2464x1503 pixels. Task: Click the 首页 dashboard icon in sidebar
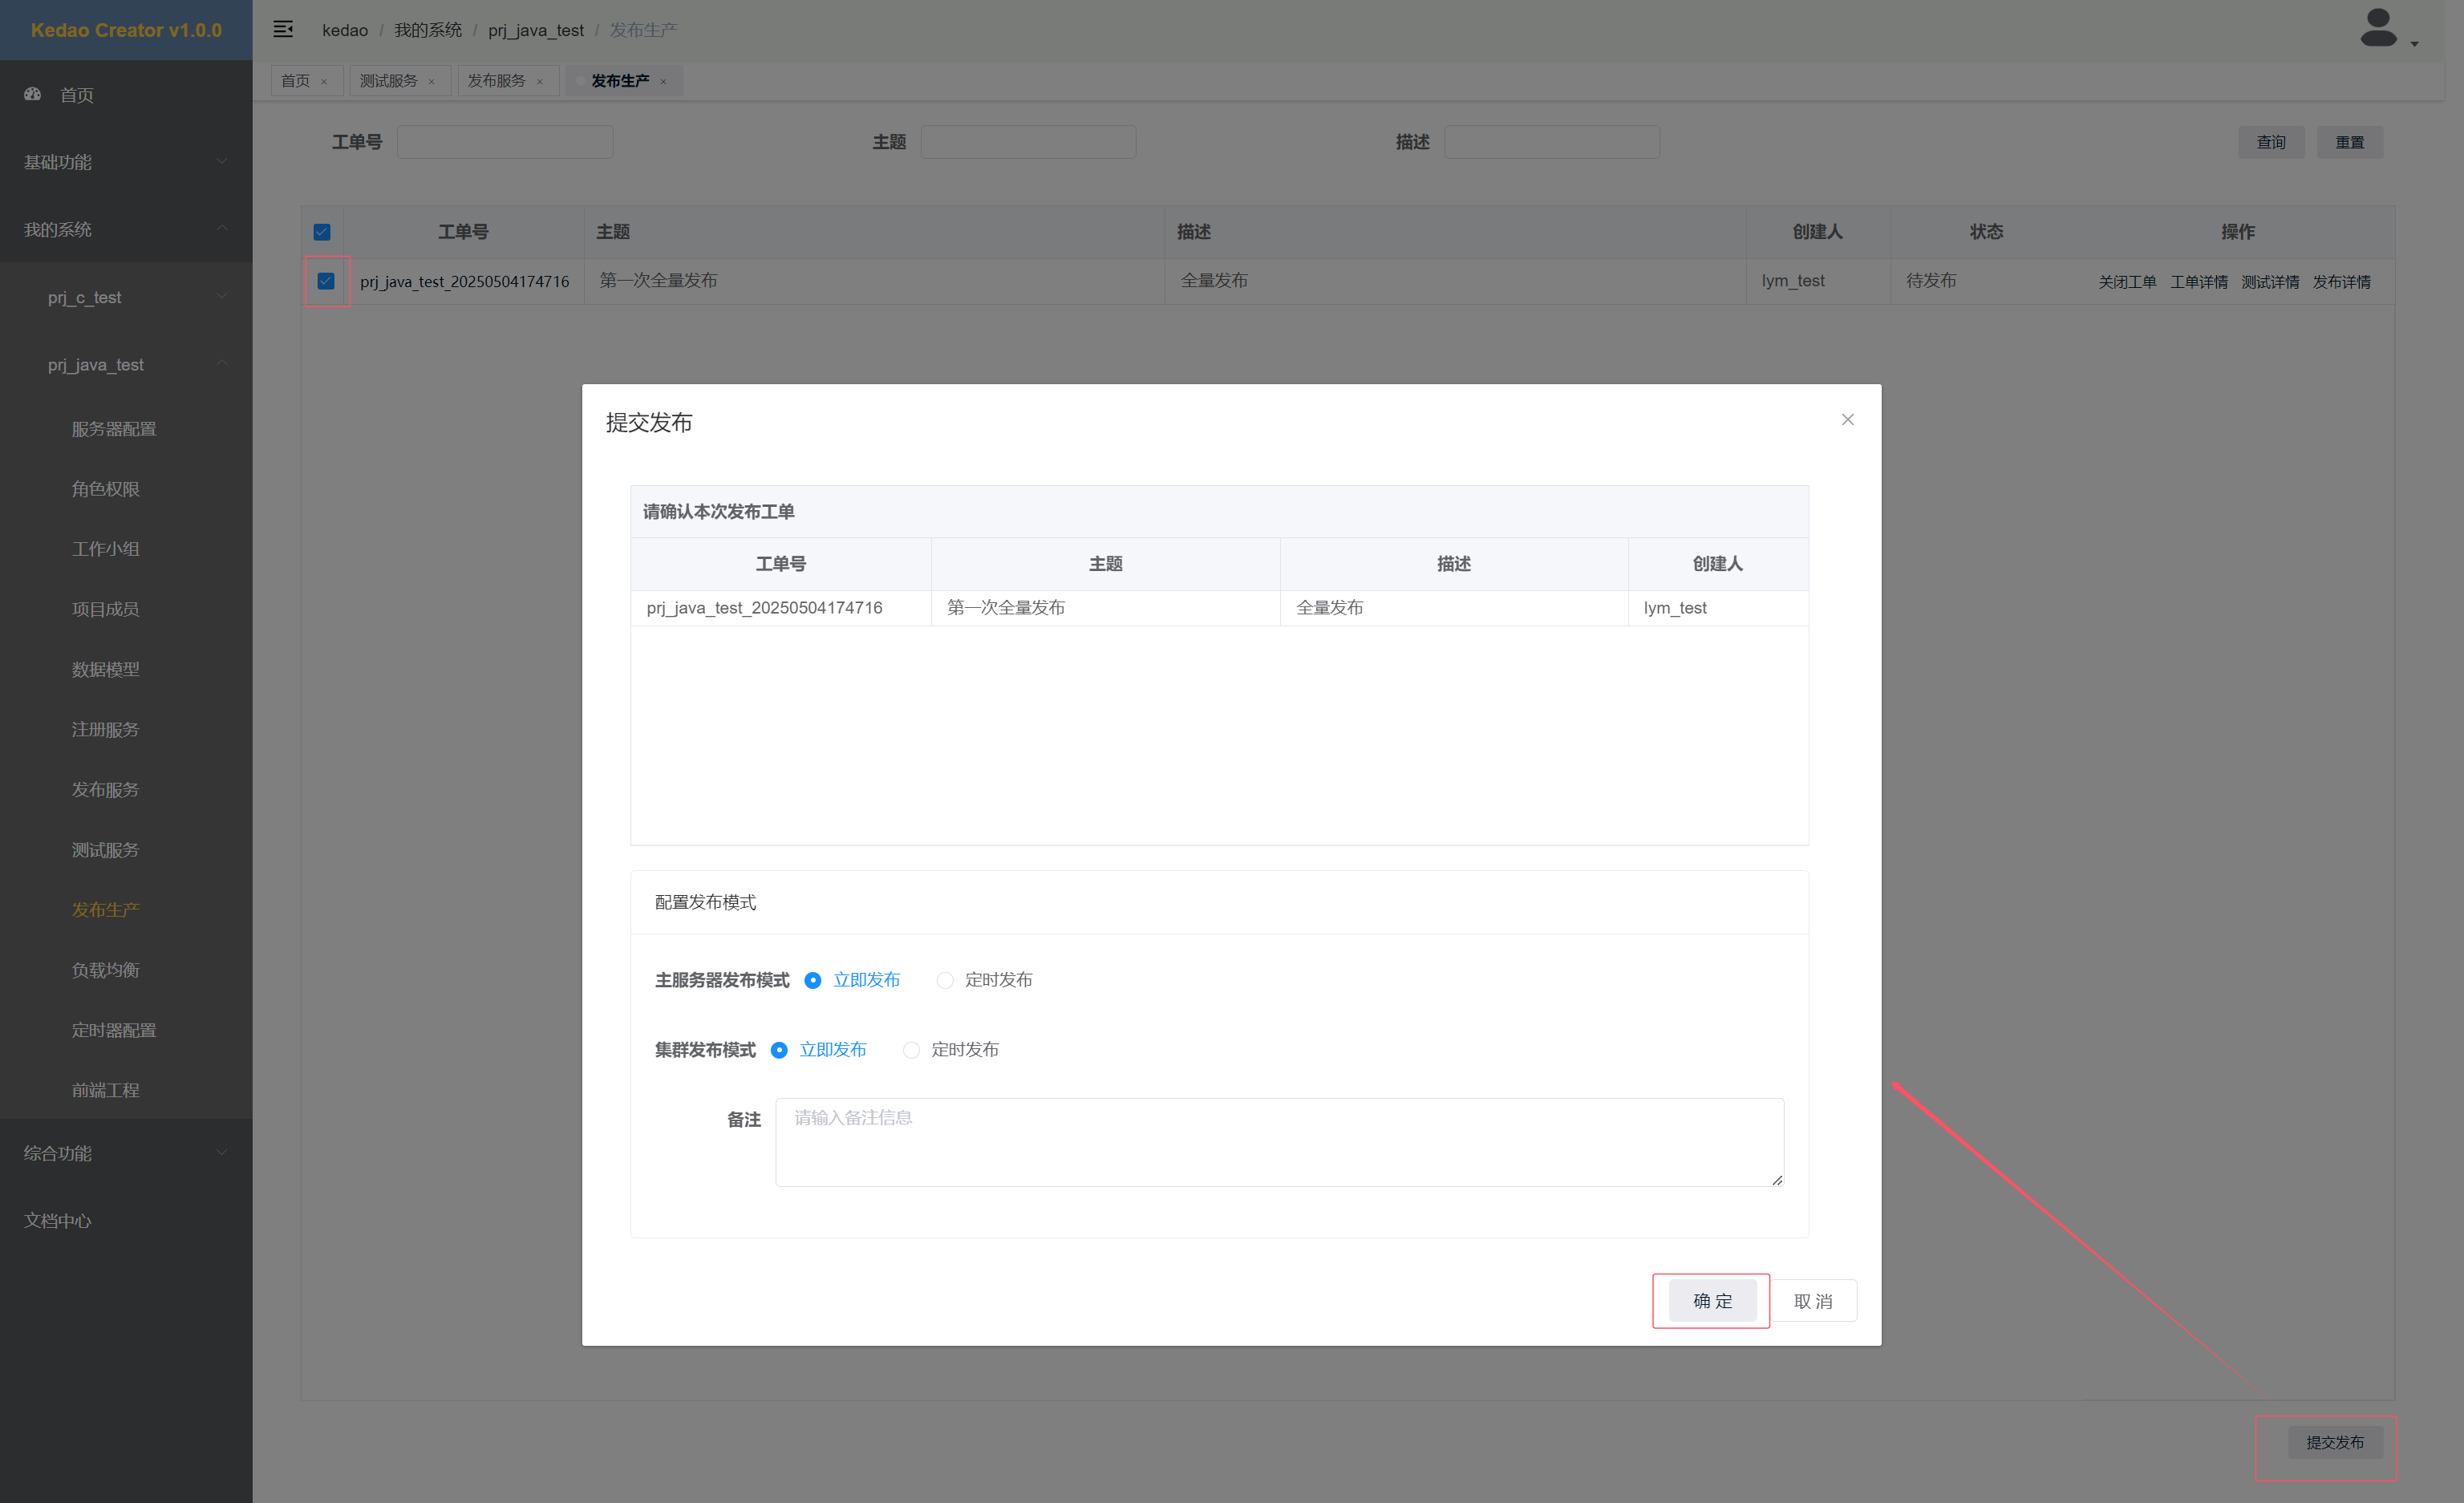coord(33,94)
